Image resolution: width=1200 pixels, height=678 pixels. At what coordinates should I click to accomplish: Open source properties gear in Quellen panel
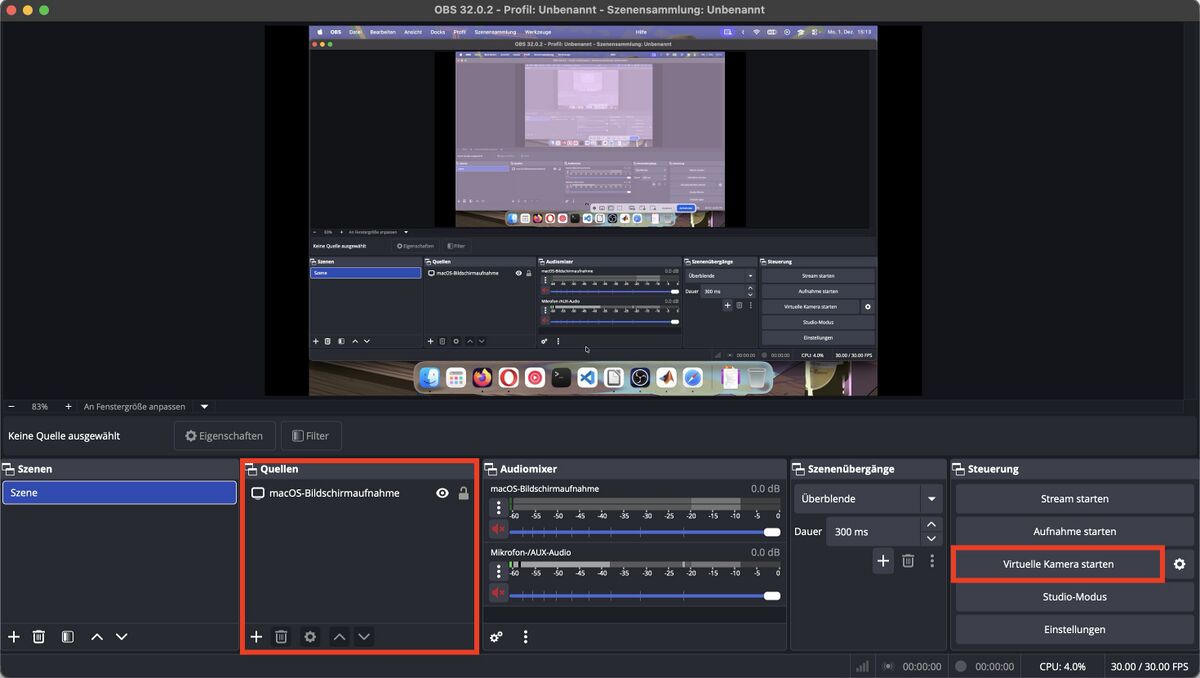(x=310, y=637)
